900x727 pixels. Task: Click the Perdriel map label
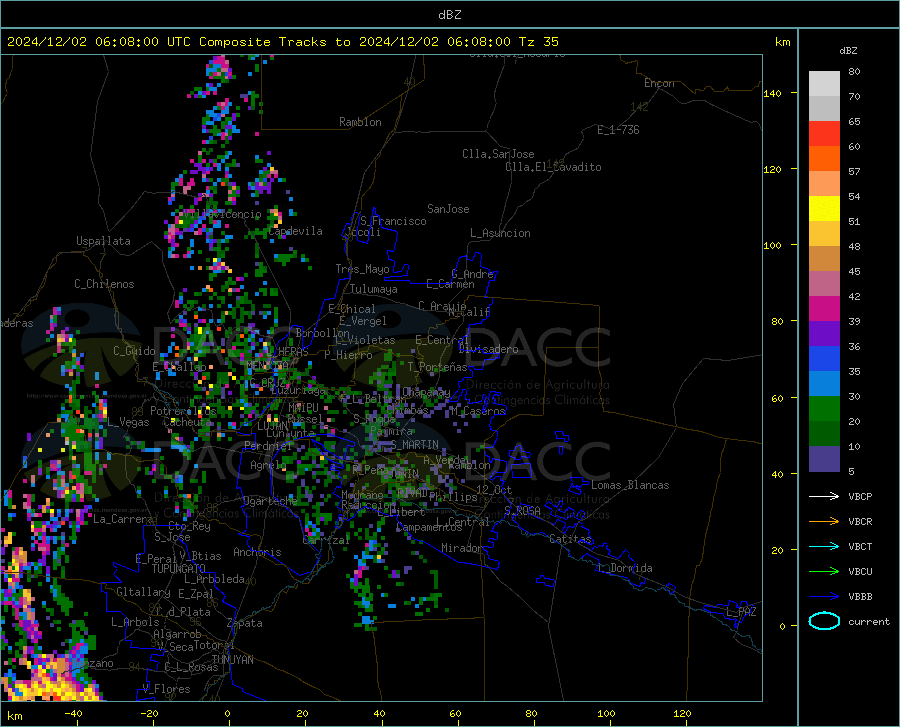point(269,446)
